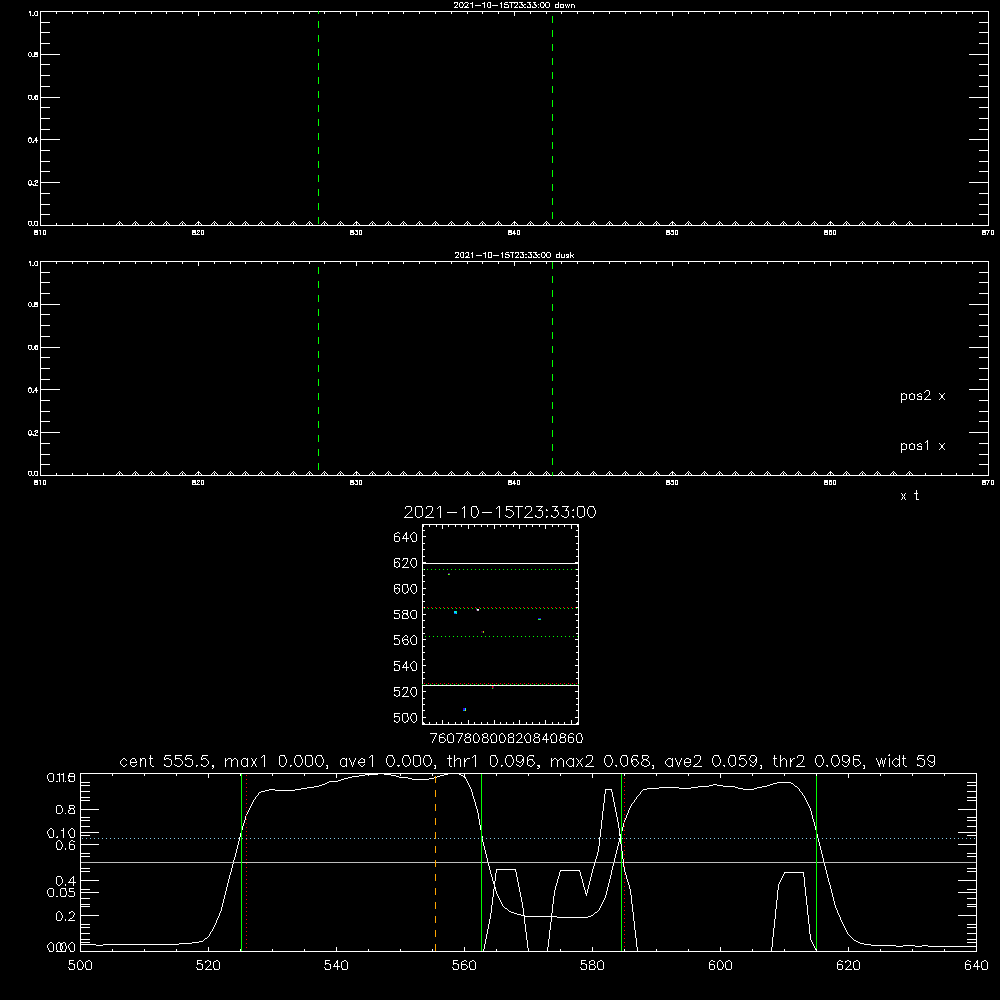
Task: Select the "thr2 0.096" value in stats line
Action: 818,761
